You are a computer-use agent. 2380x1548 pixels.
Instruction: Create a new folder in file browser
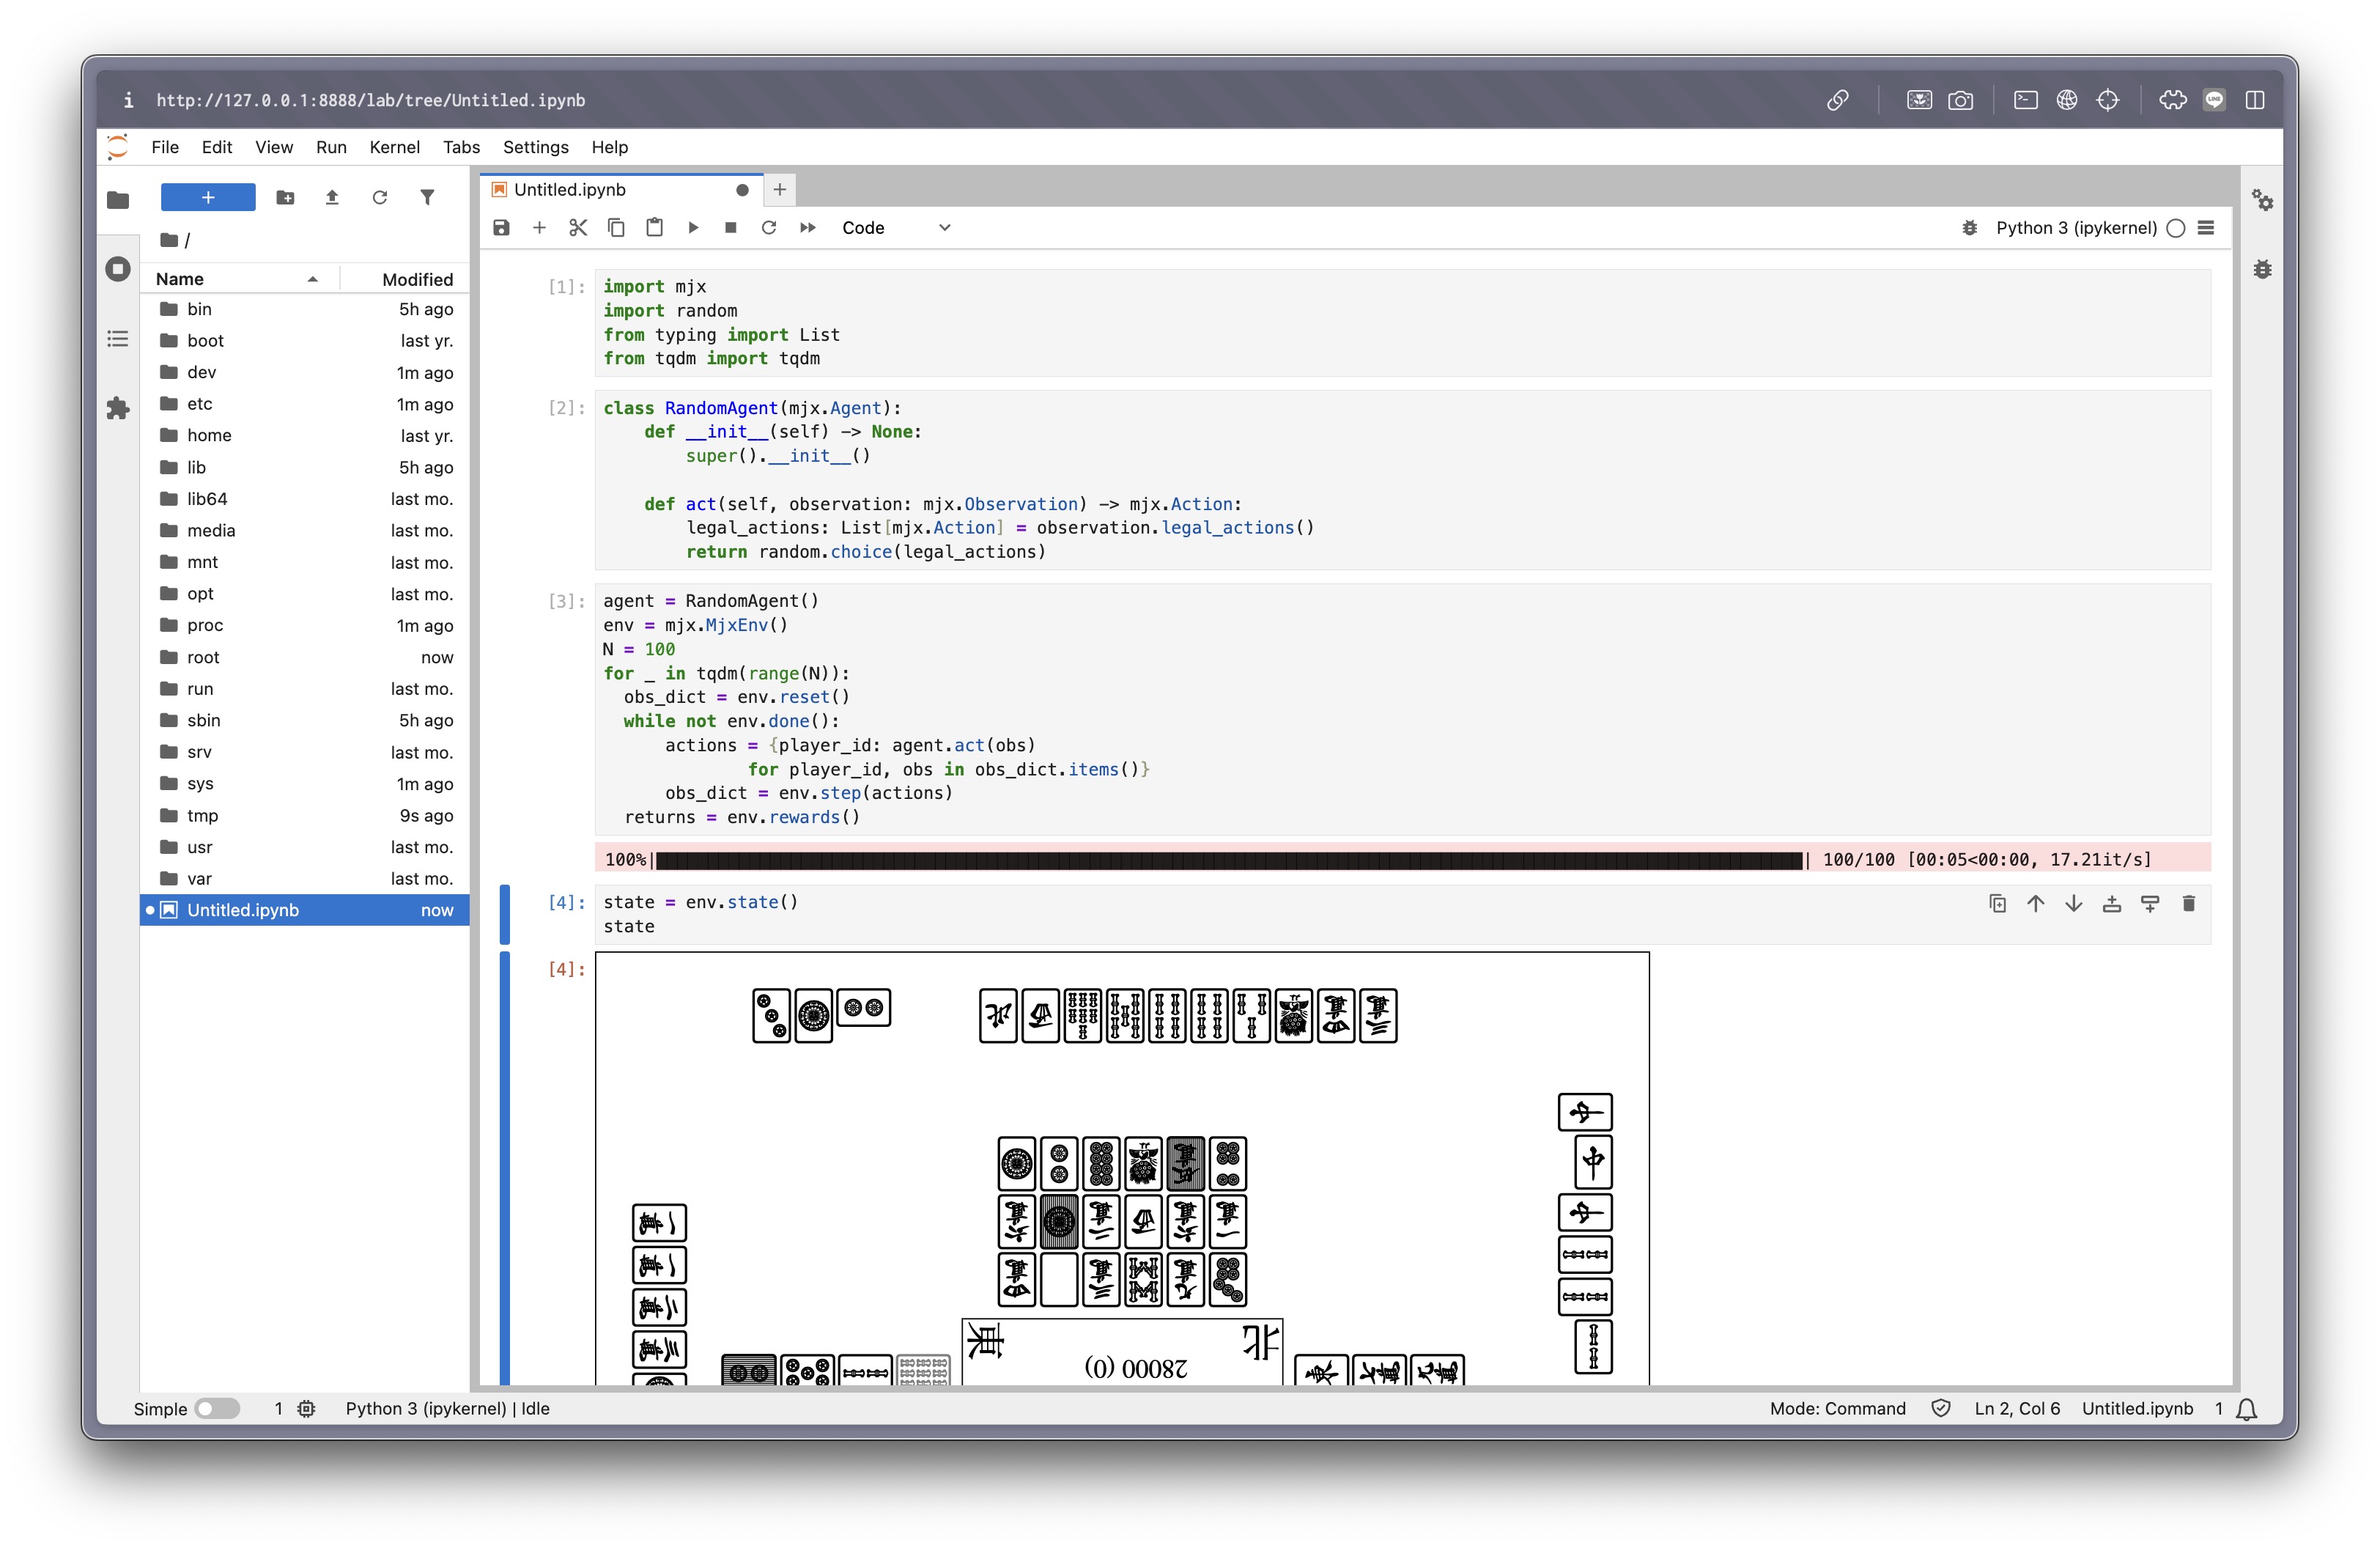(285, 197)
